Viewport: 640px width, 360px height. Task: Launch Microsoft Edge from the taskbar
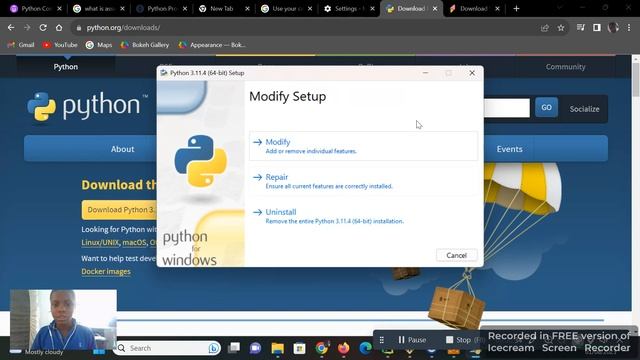(365, 348)
